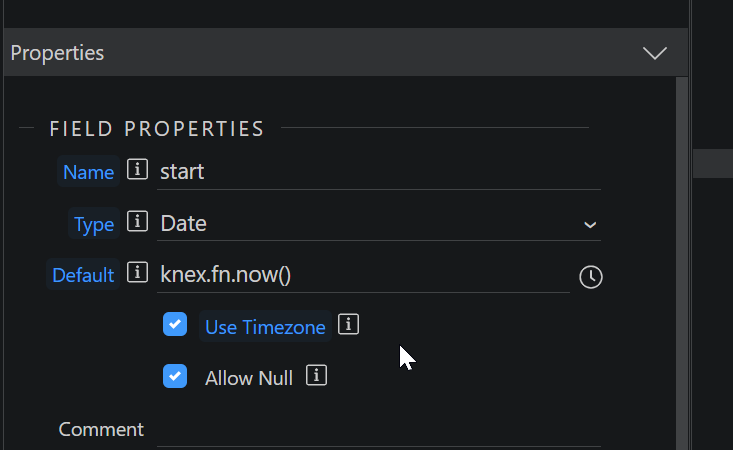Click the Type dropdown arrow

click(x=590, y=225)
